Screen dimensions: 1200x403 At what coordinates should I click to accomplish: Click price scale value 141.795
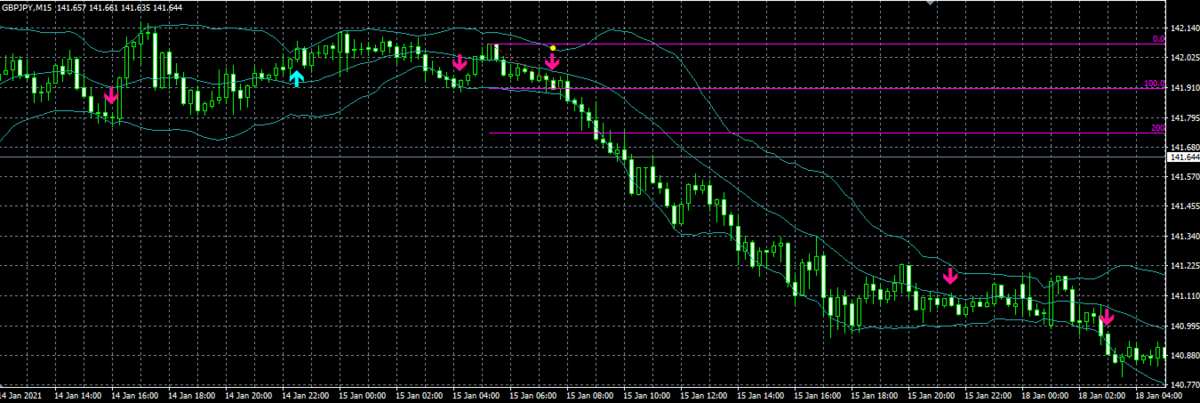click(1184, 118)
